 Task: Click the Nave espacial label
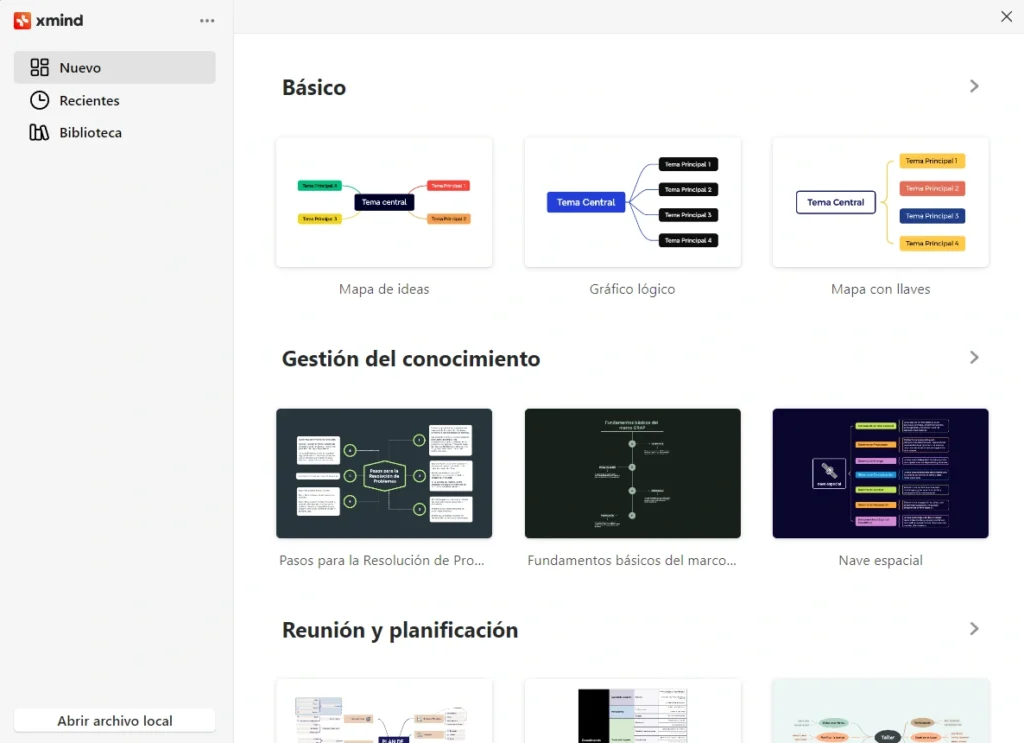click(880, 560)
